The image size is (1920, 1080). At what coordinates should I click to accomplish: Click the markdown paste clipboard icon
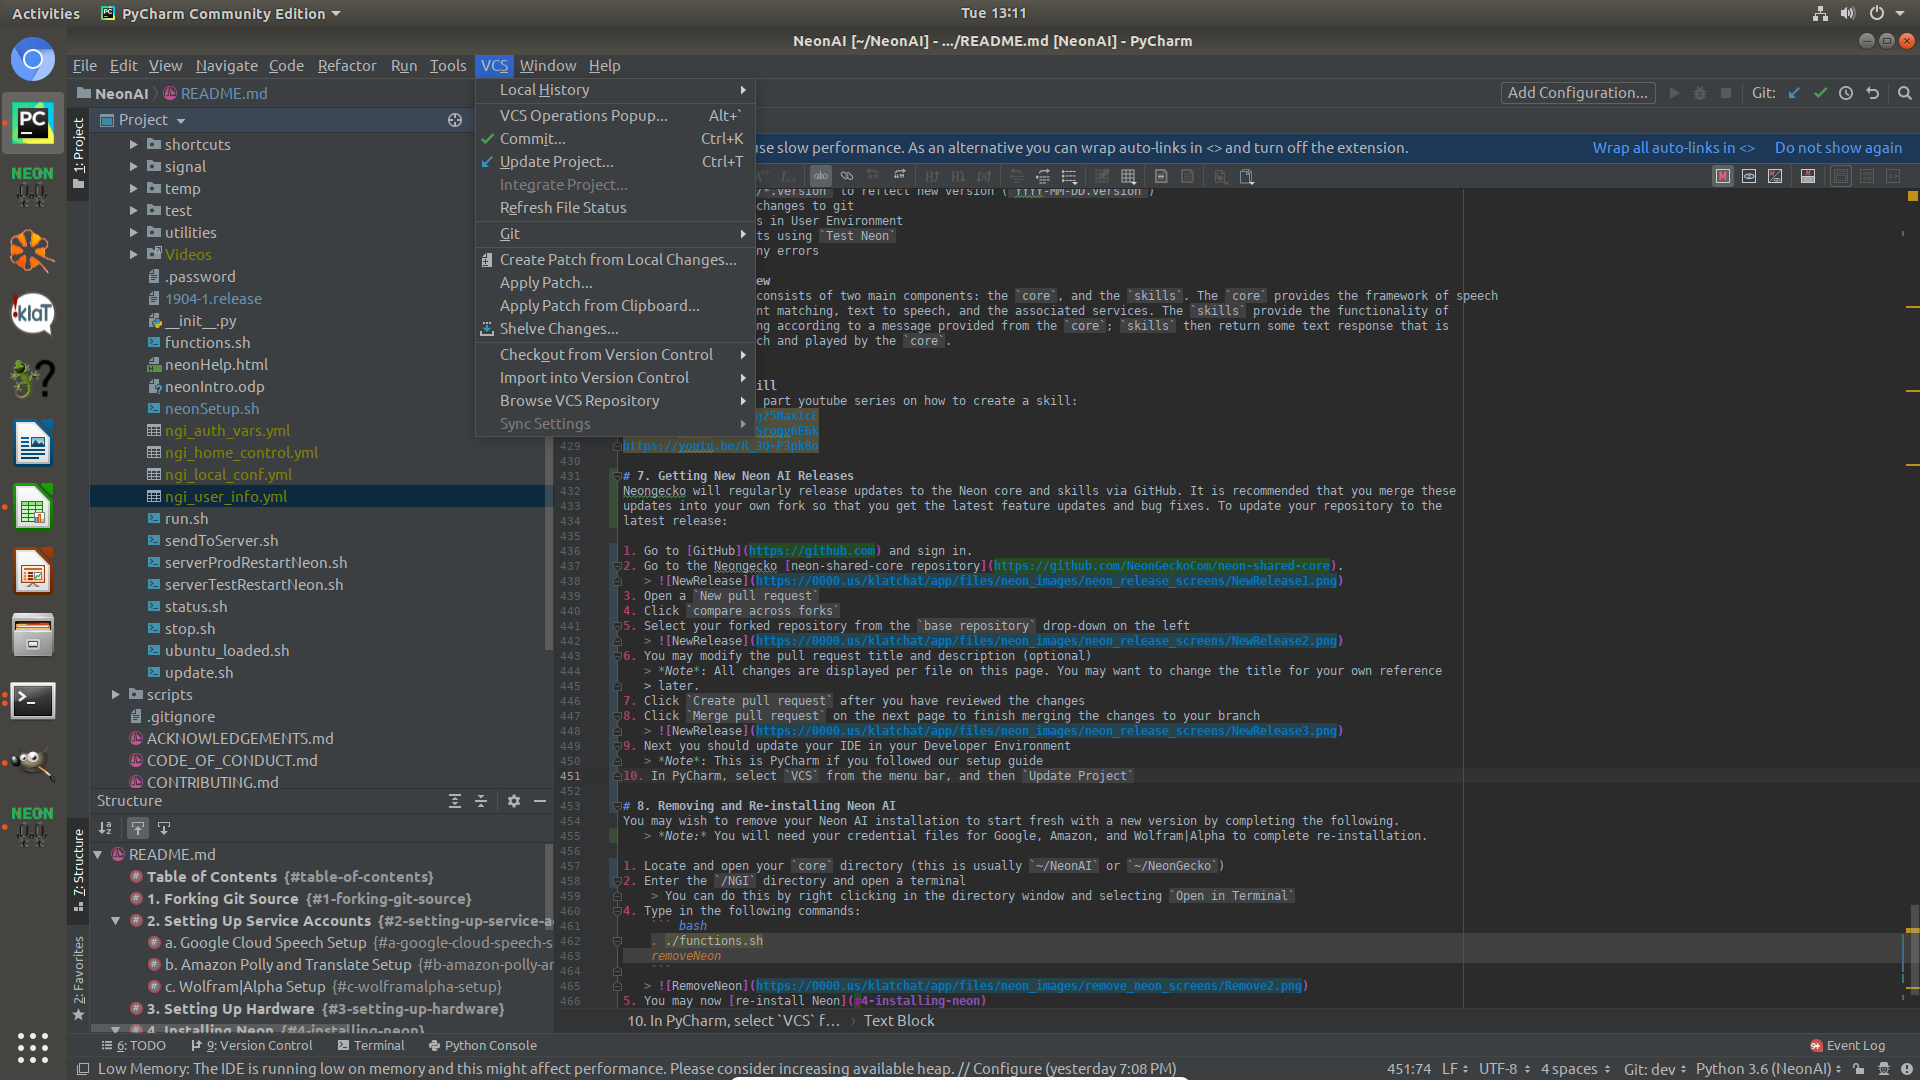(1246, 176)
